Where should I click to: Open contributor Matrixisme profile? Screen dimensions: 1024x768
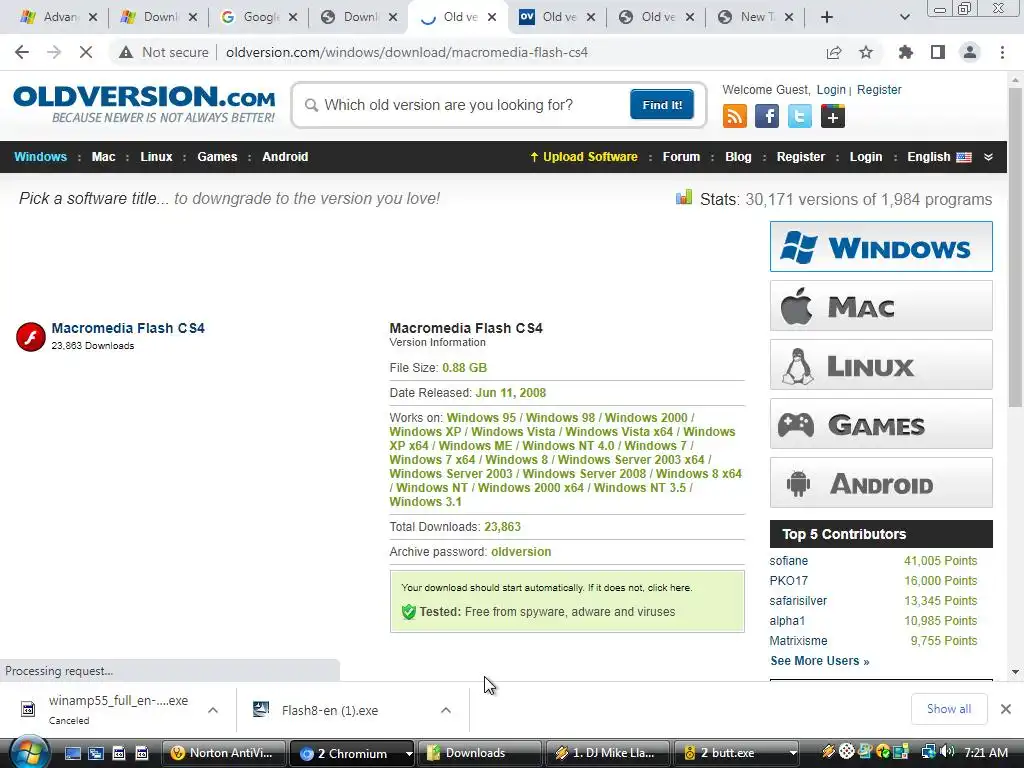click(x=798, y=641)
